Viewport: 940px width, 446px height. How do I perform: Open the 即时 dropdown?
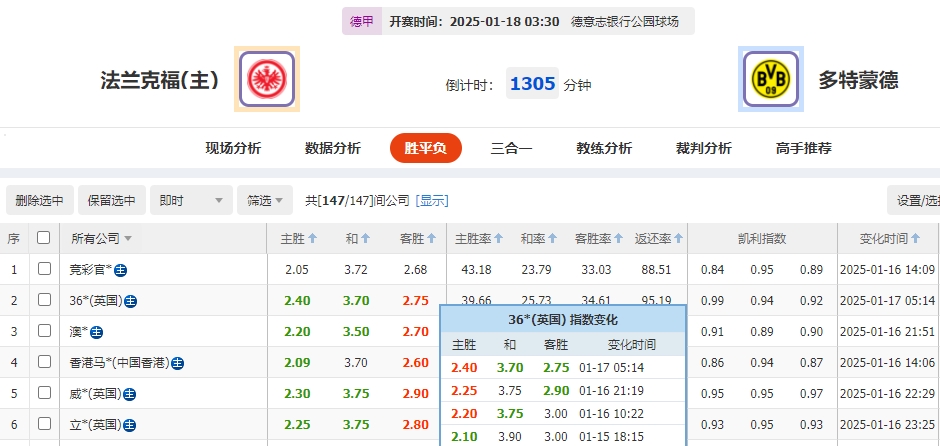click(x=191, y=200)
